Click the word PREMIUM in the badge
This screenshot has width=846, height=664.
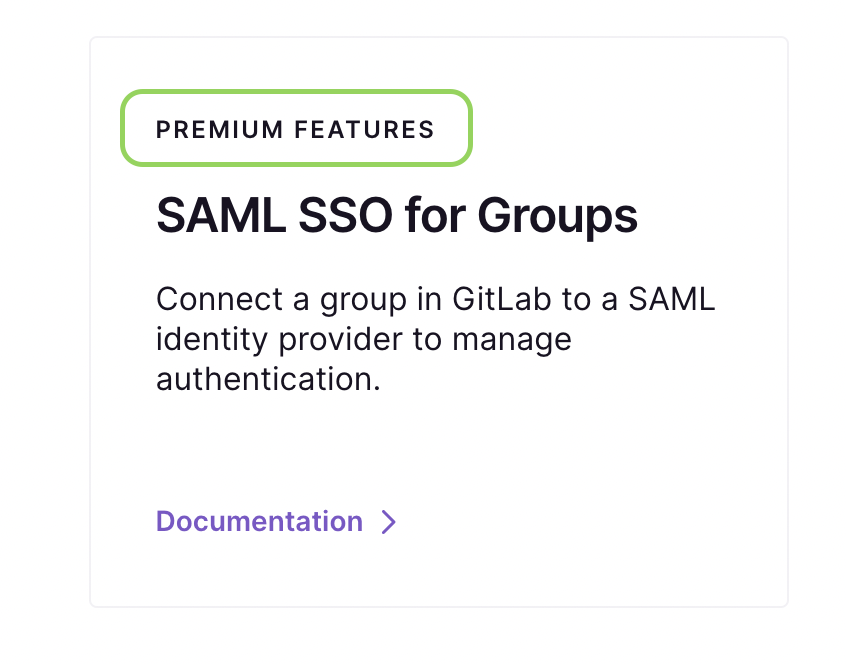click(x=220, y=130)
